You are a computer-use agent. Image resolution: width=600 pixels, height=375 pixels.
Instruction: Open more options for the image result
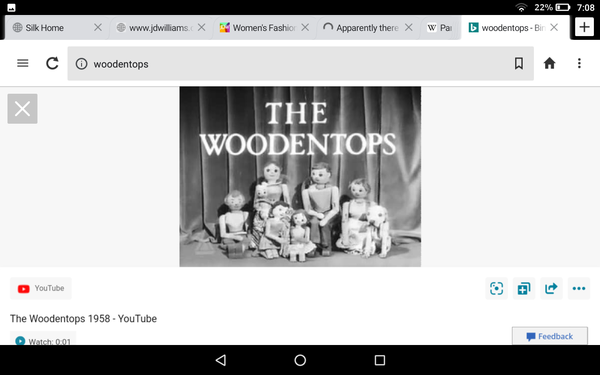pos(579,288)
